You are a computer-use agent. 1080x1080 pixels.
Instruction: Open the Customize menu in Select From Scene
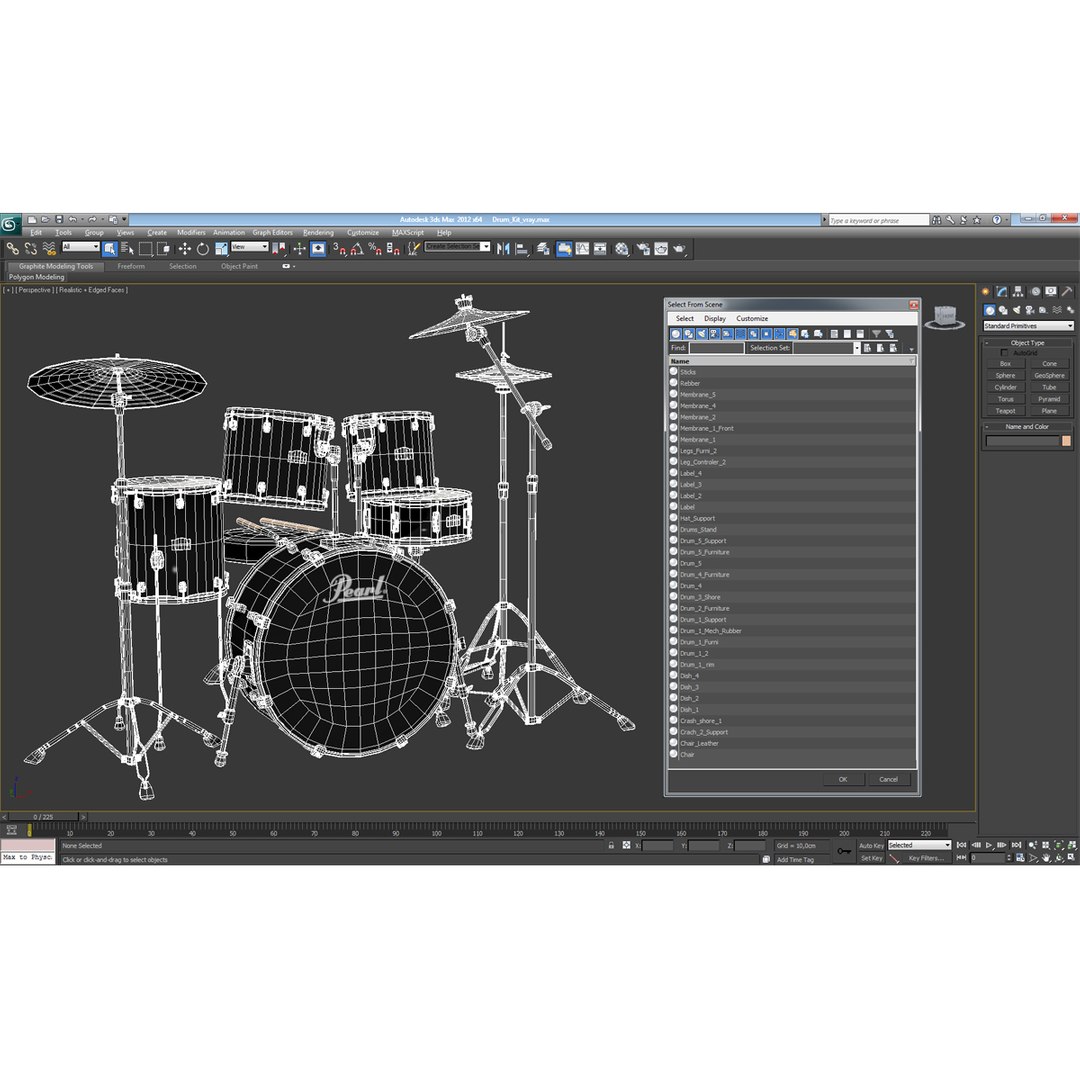pyautogui.click(x=751, y=318)
